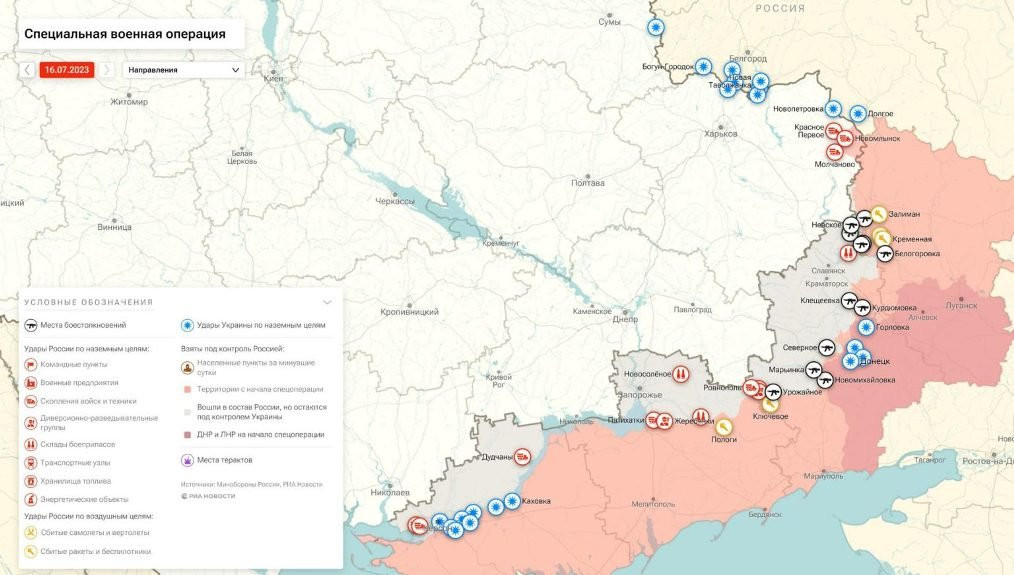This screenshot has height=575, width=1014.
Task: Click the strike marker beside Новолетровка
Action: click(833, 108)
